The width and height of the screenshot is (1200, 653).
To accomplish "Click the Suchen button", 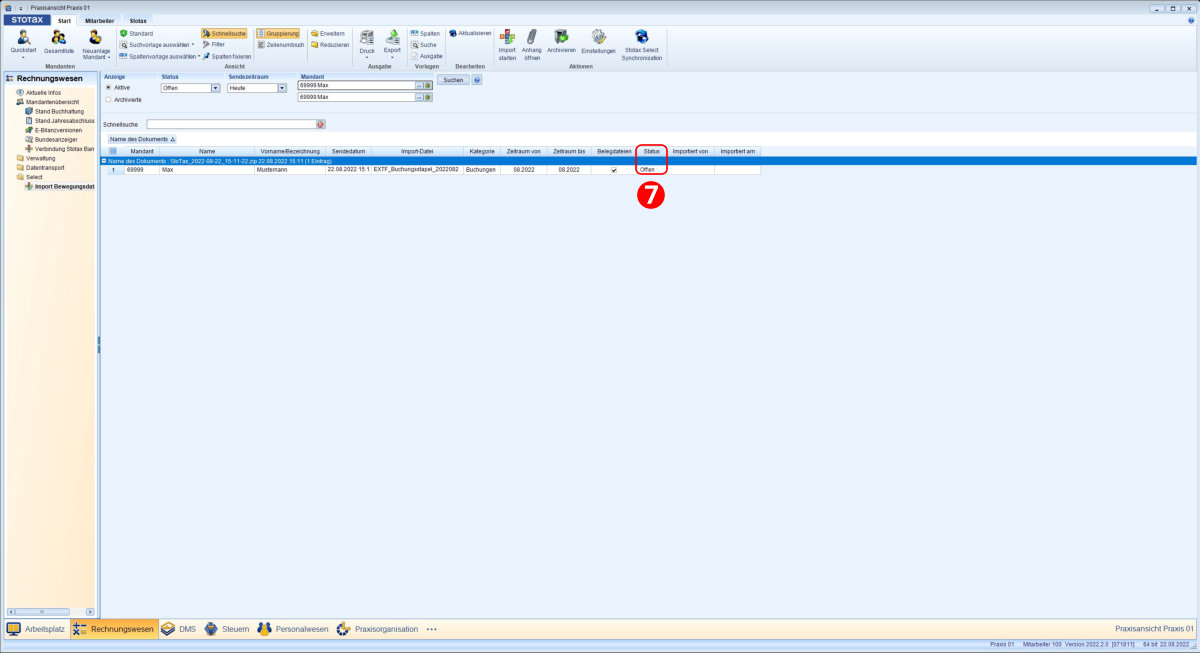I will tap(452, 80).
